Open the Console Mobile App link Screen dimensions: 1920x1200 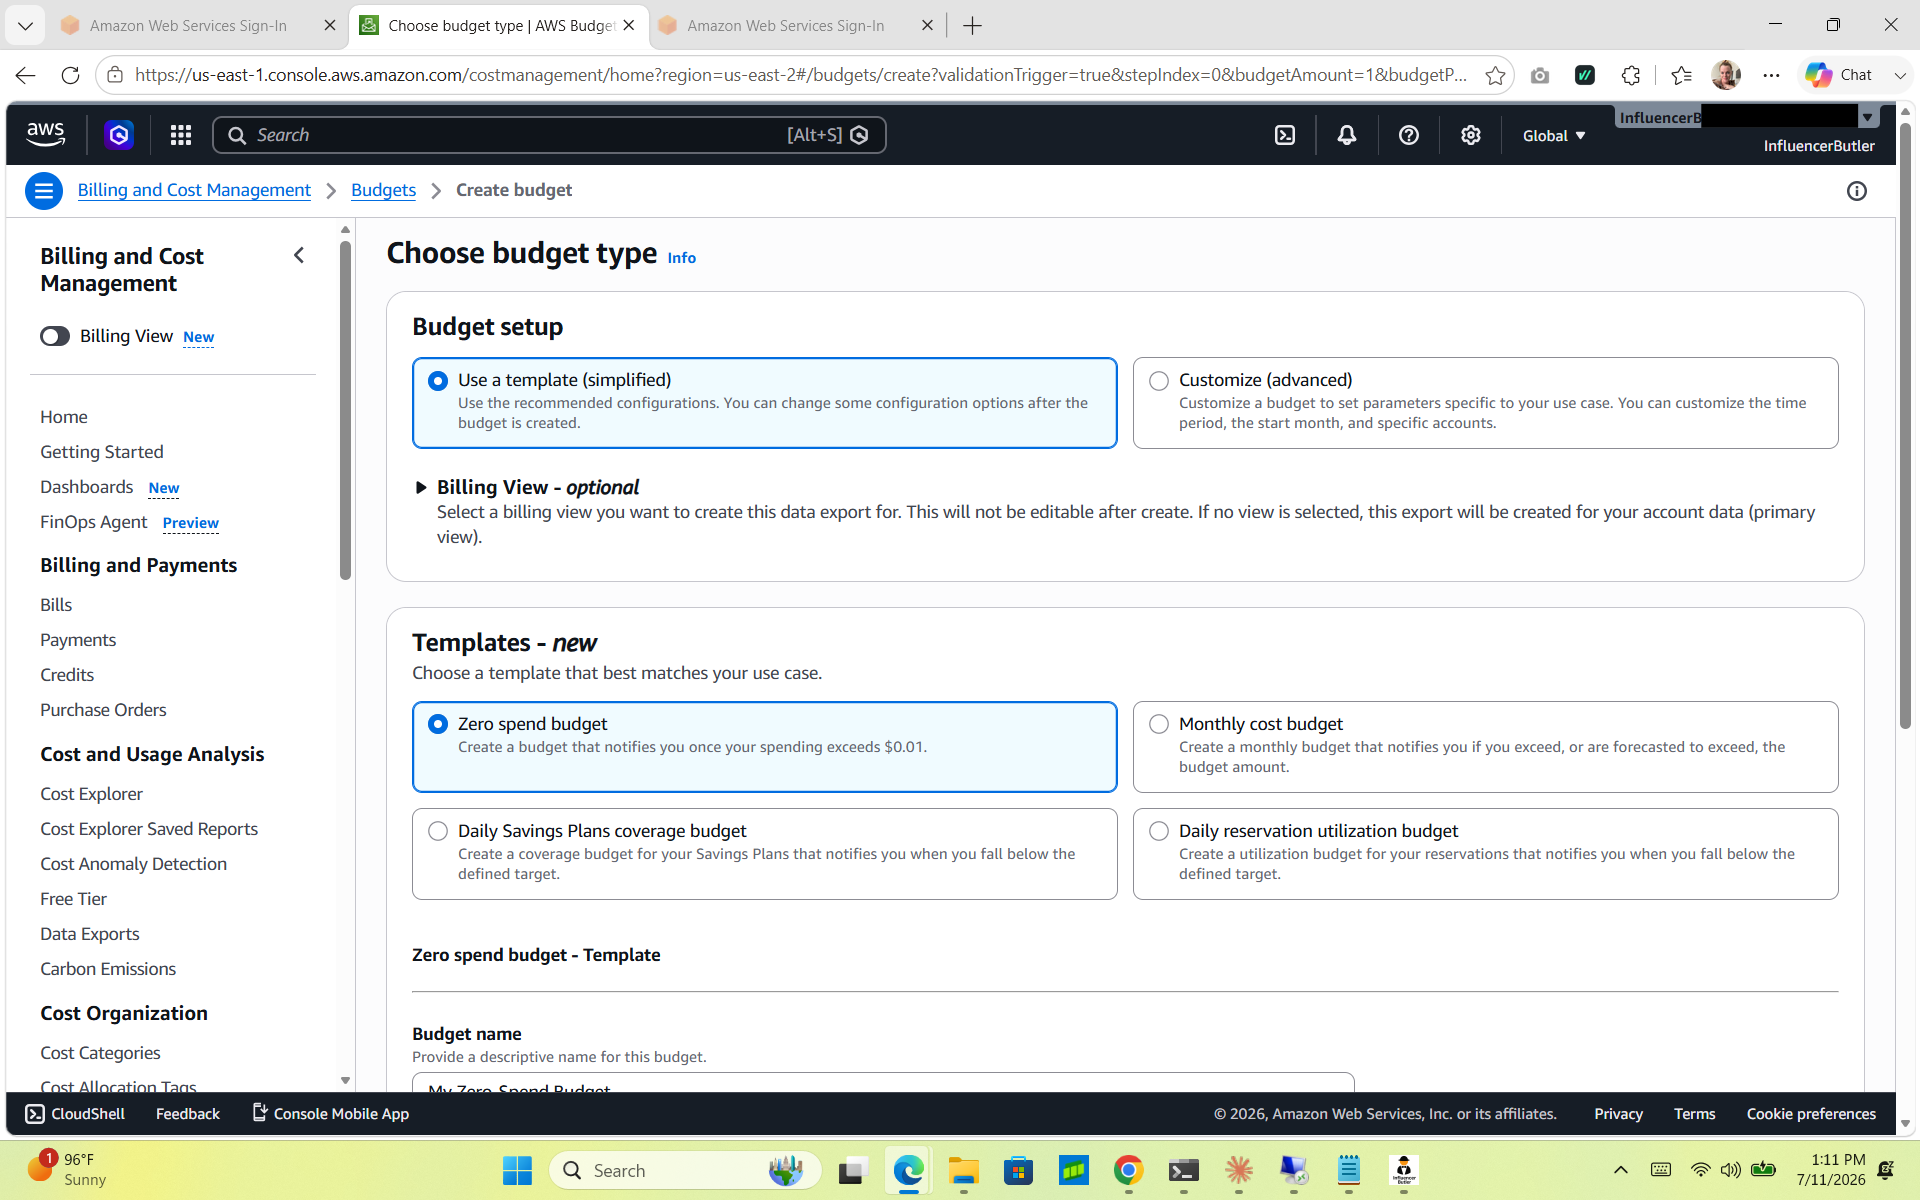(330, 1114)
